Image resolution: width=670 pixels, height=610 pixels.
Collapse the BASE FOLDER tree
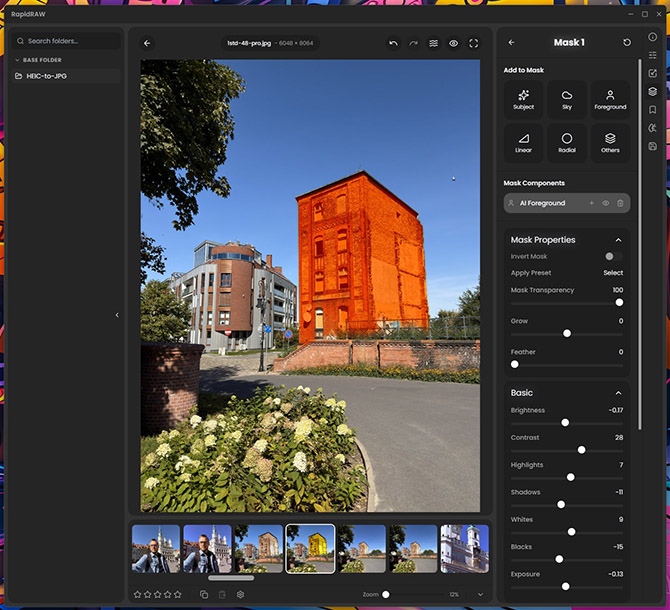coord(17,60)
